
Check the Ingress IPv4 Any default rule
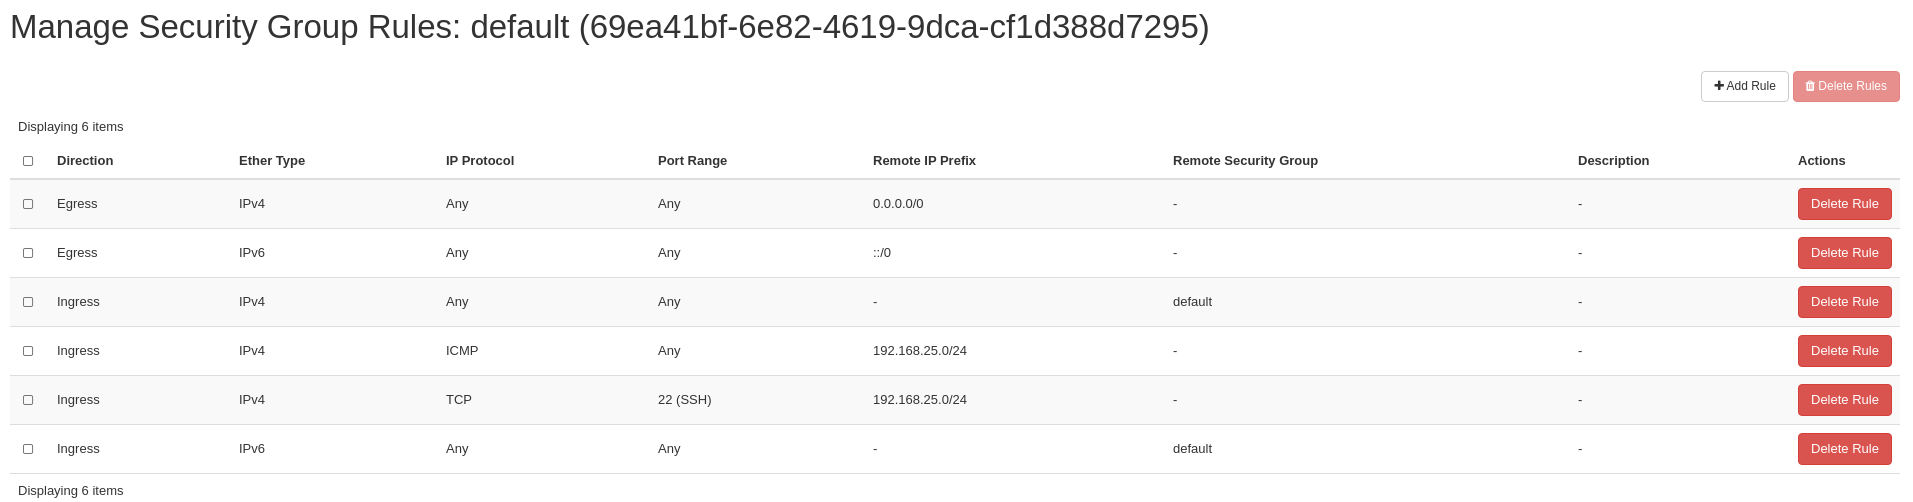tap(28, 302)
